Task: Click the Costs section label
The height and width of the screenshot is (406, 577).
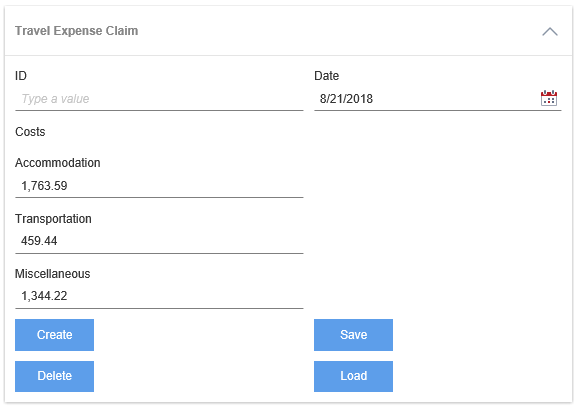Action: pos(30,132)
